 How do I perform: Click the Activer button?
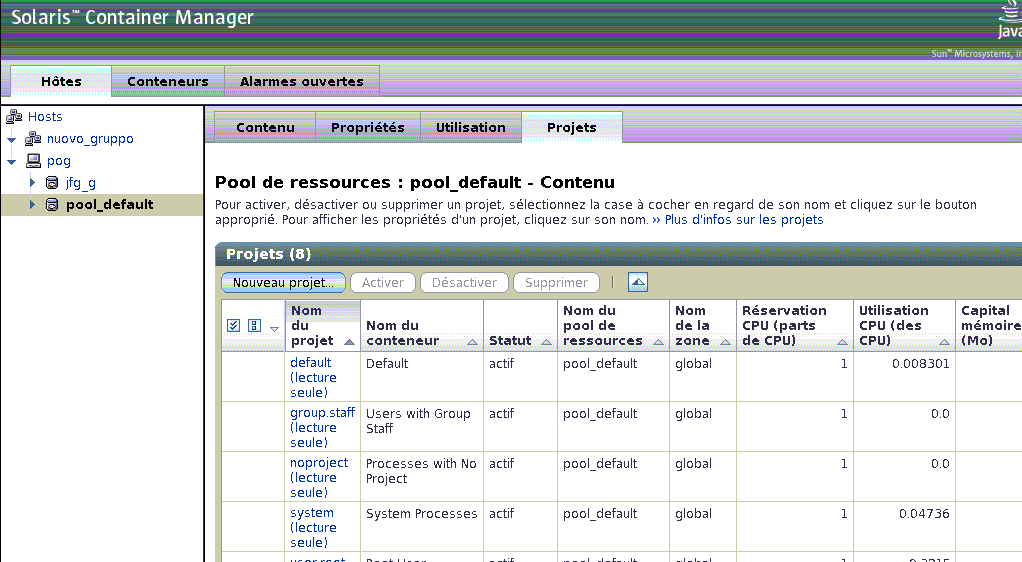coord(383,282)
